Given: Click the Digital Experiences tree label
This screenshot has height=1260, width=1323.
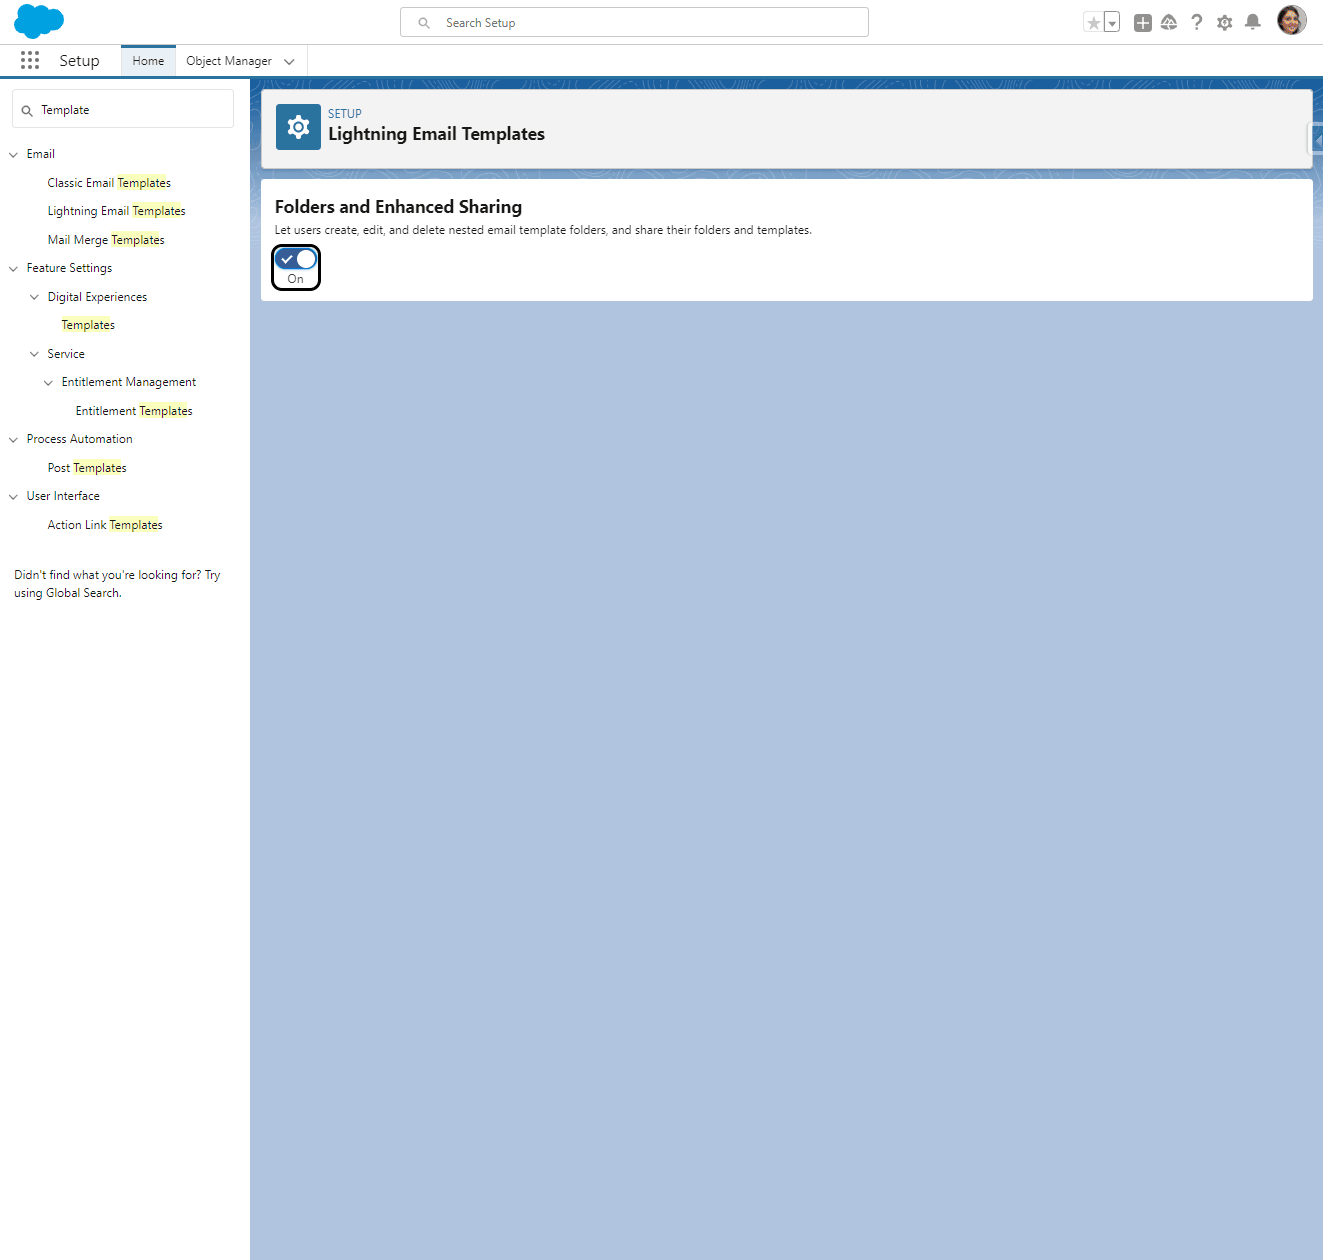Looking at the screenshot, I should point(97,297).
